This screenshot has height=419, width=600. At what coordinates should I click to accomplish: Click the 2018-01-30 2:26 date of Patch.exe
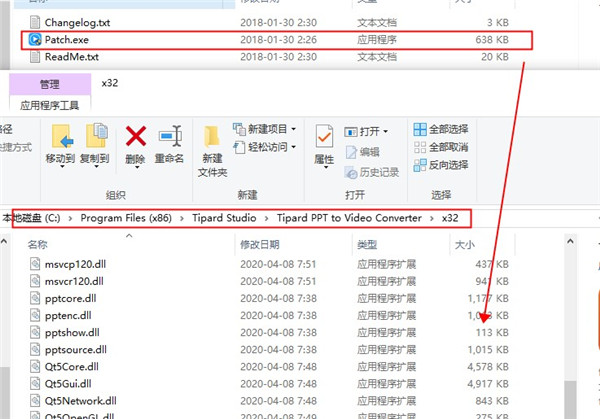coord(279,40)
